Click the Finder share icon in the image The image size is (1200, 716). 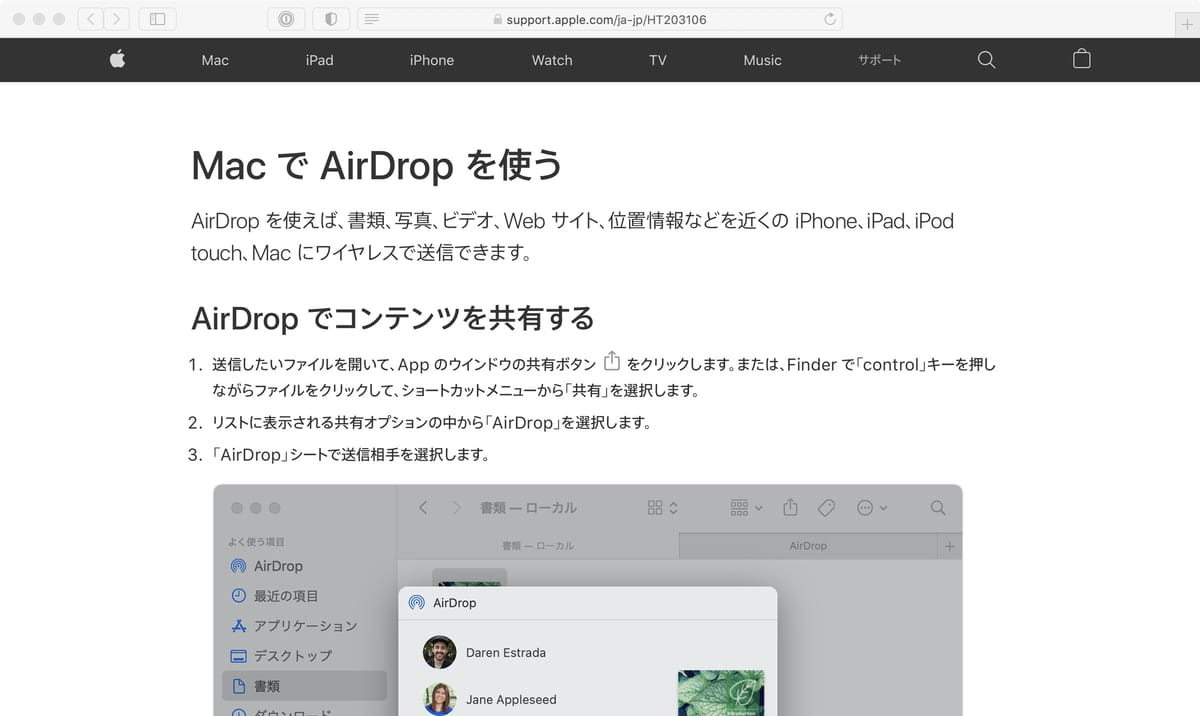790,507
